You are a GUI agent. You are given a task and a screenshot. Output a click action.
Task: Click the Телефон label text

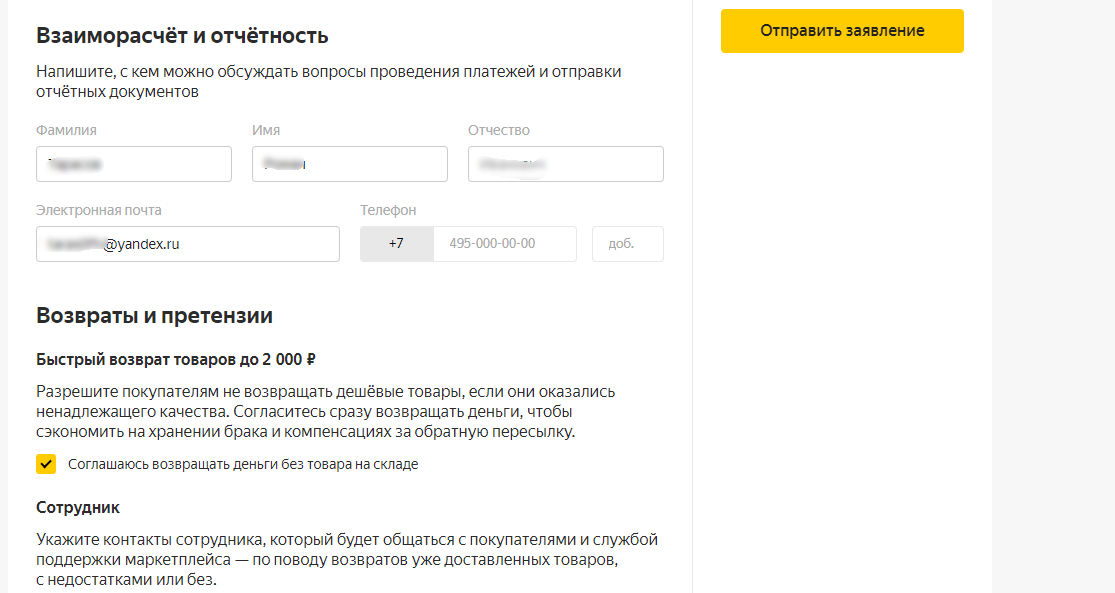388,210
